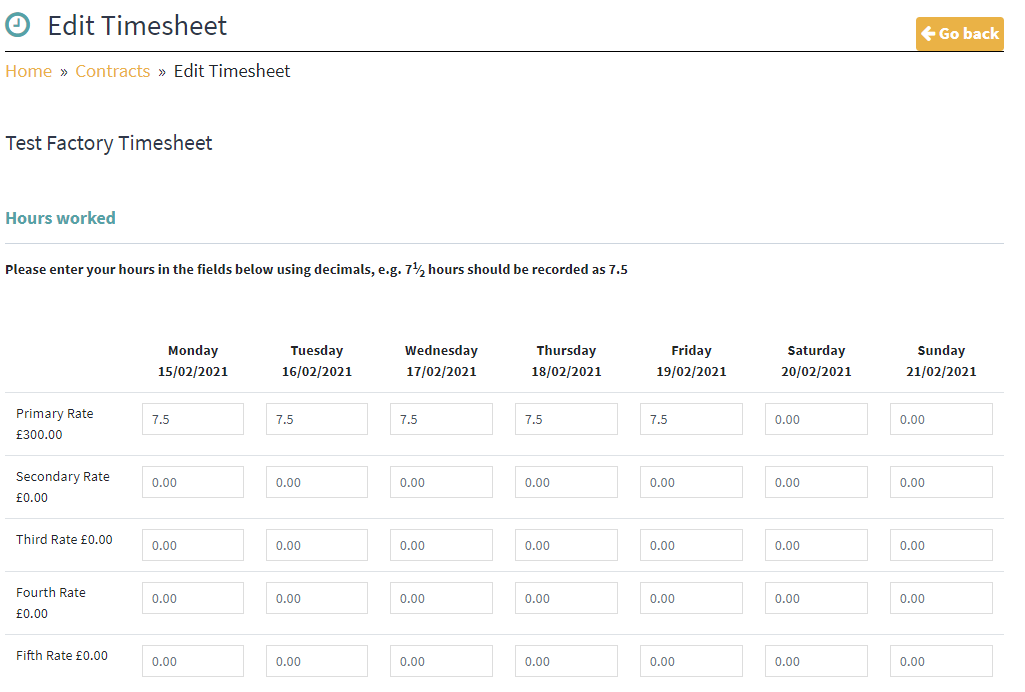Click the Fifth Rate £0.00 row label
1025x692 pixels.
[x=62, y=655]
